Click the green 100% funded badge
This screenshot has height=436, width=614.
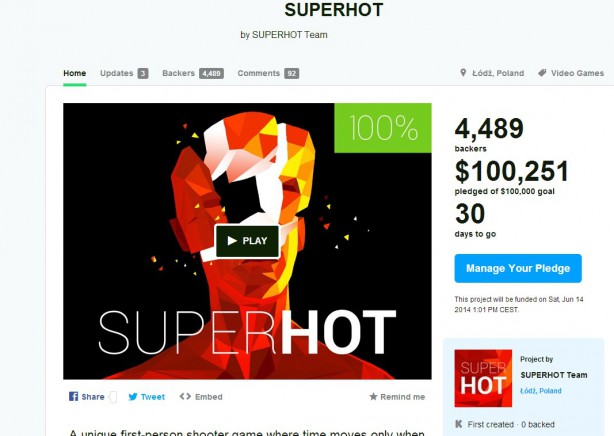coord(383,128)
